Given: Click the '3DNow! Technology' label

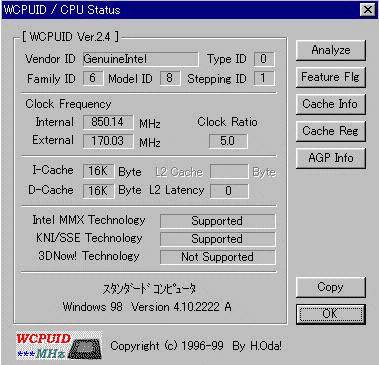Looking at the screenshot, I should click(89, 256).
